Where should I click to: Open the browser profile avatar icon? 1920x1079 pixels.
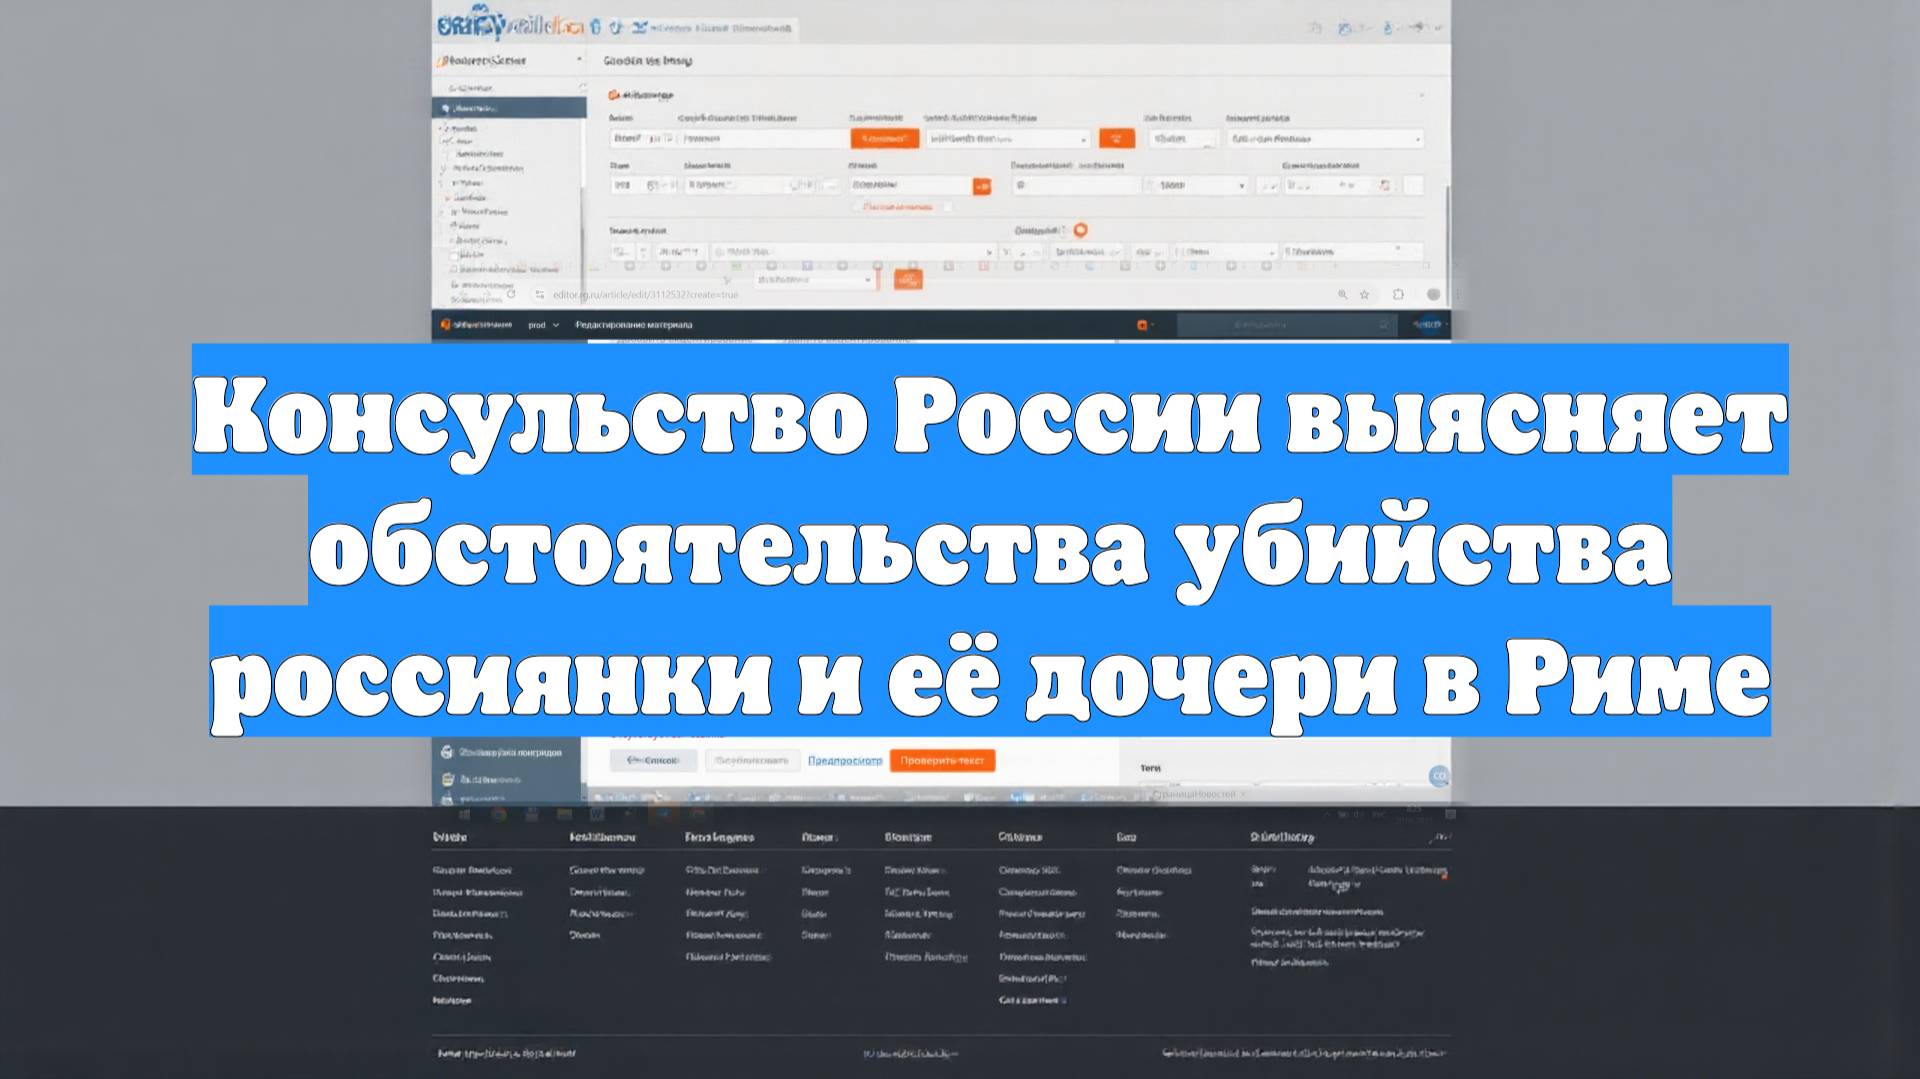[x=1433, y=295]
